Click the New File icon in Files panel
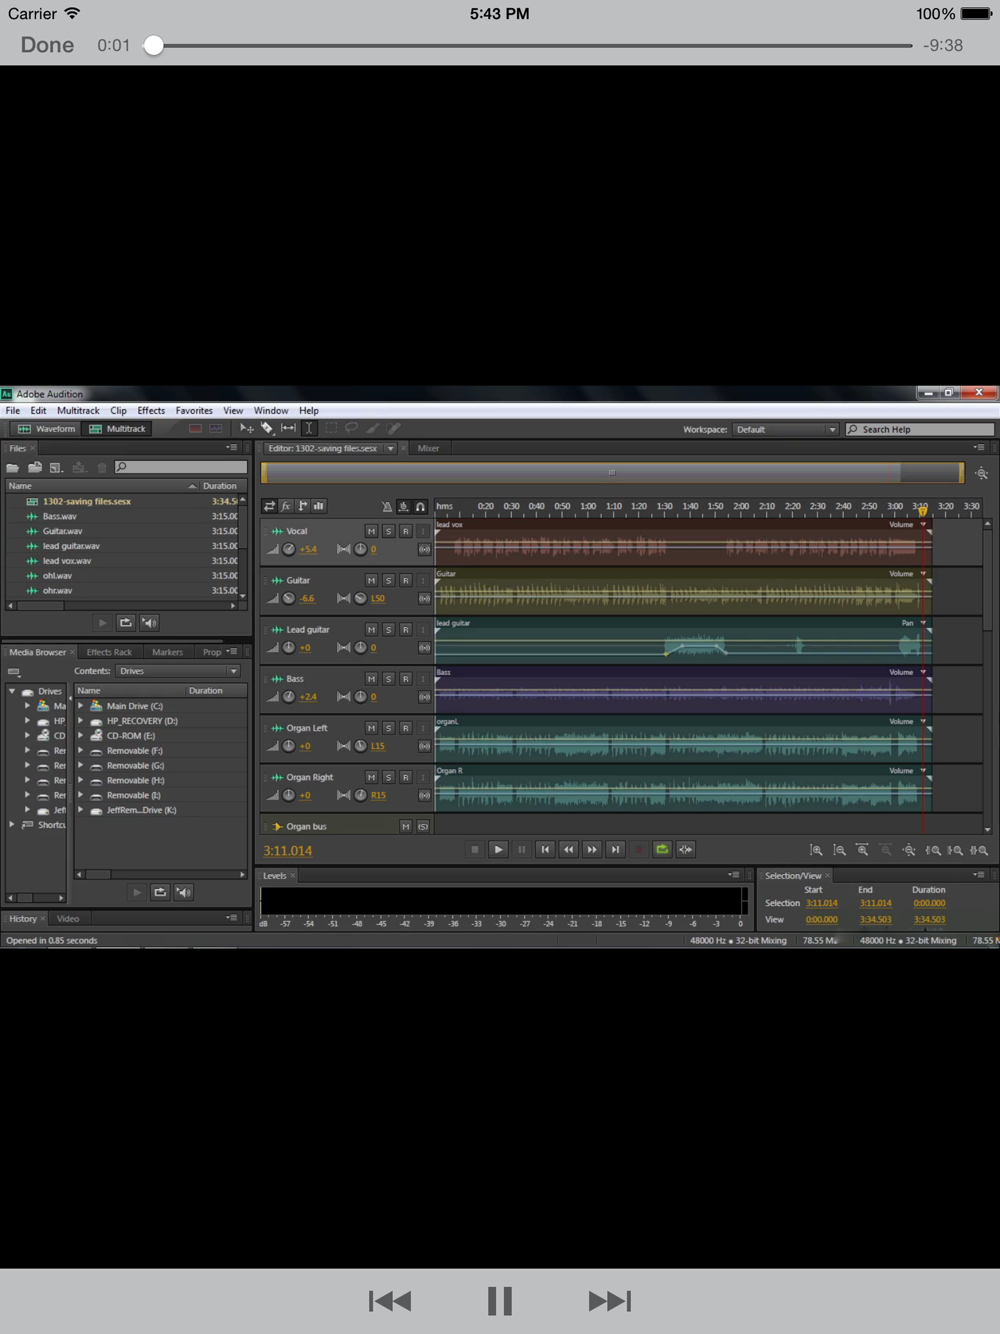 [x=56, y=467]
